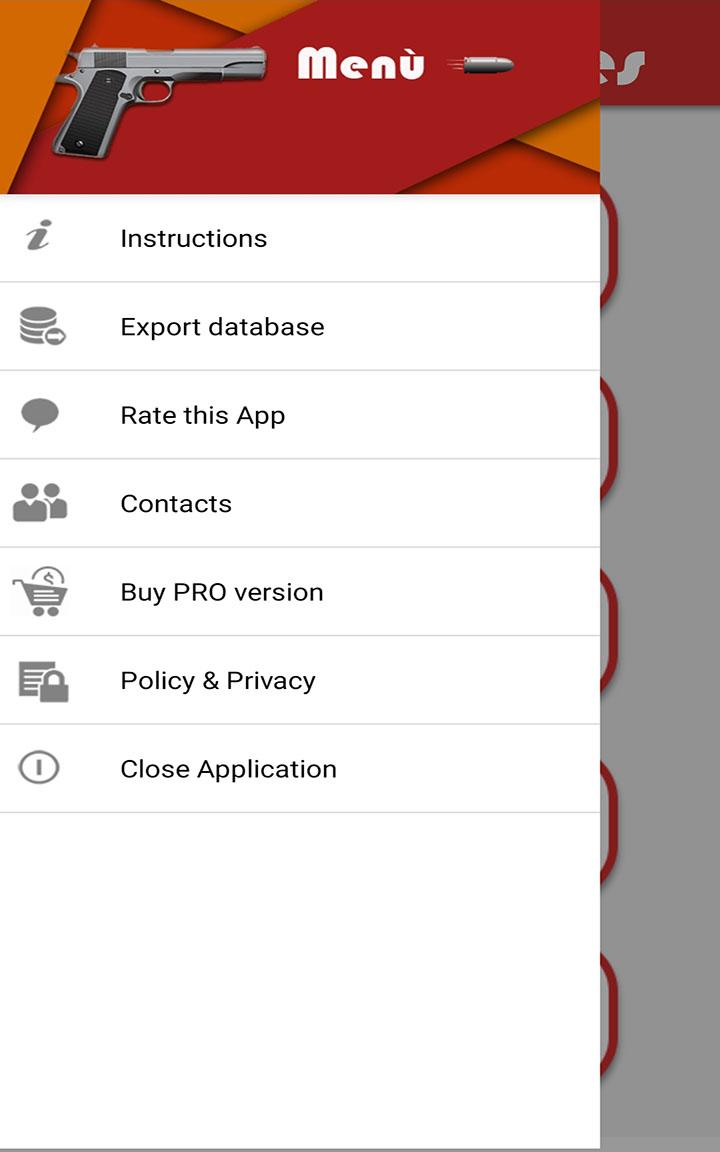
Task: Click the dimmed app title behind the drawer
Action: (x=625, y=66)
